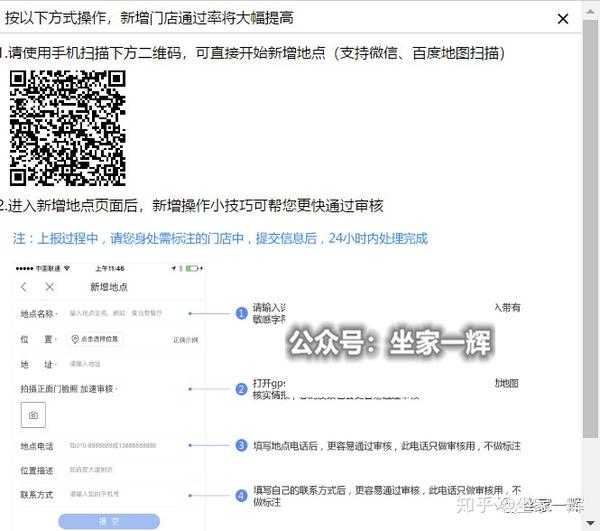Close the dialog with the X button
600x531 pixels.
[x=562, y=18]
